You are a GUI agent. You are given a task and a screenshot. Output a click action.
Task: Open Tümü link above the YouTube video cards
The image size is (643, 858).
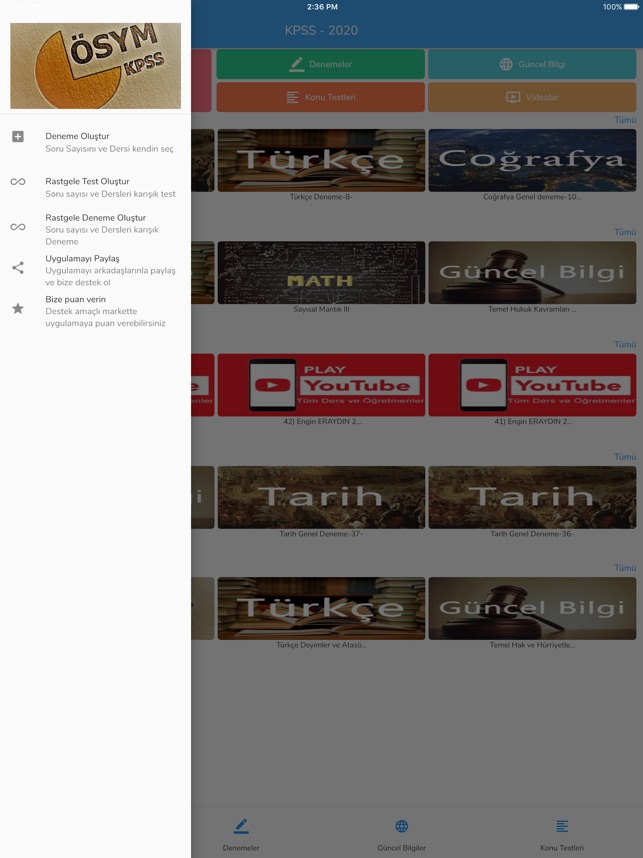625,344
